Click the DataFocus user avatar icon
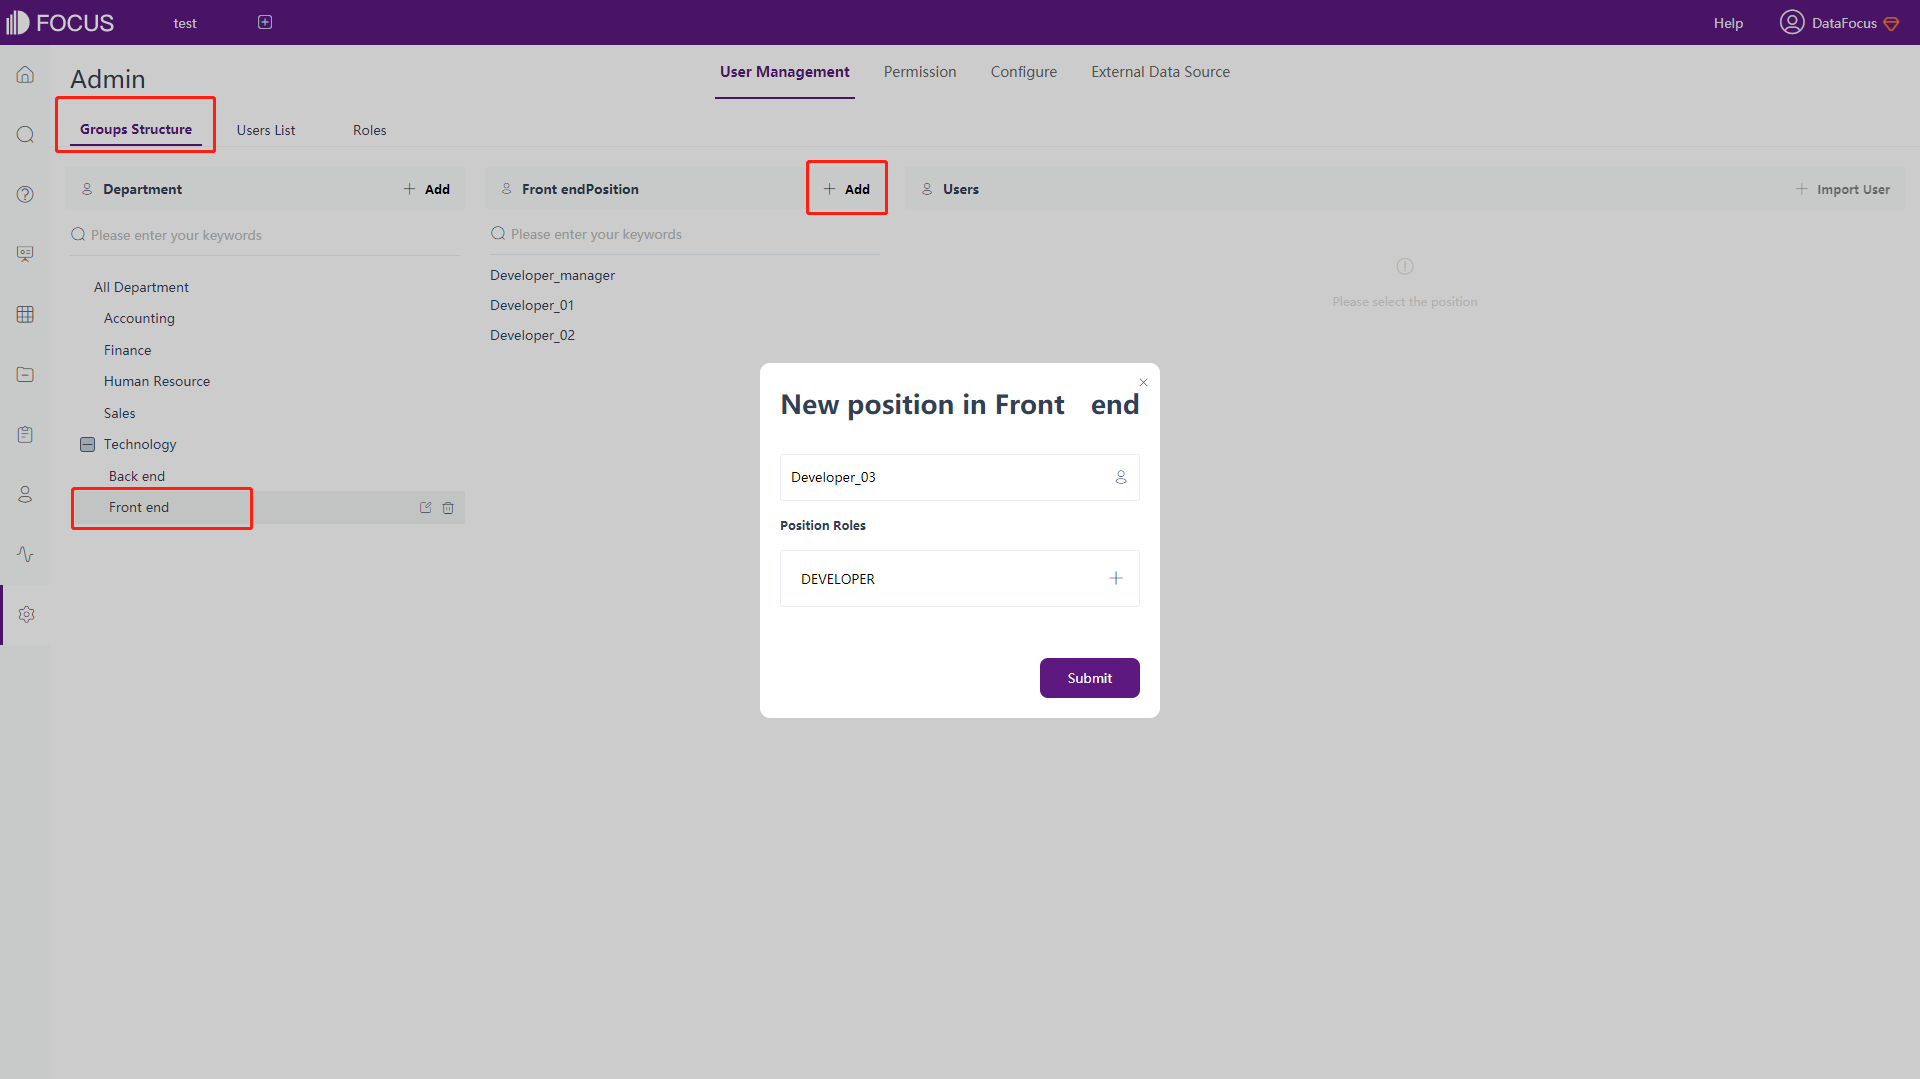This screenshot has height=1079, width=1920. coord(1791,22)
